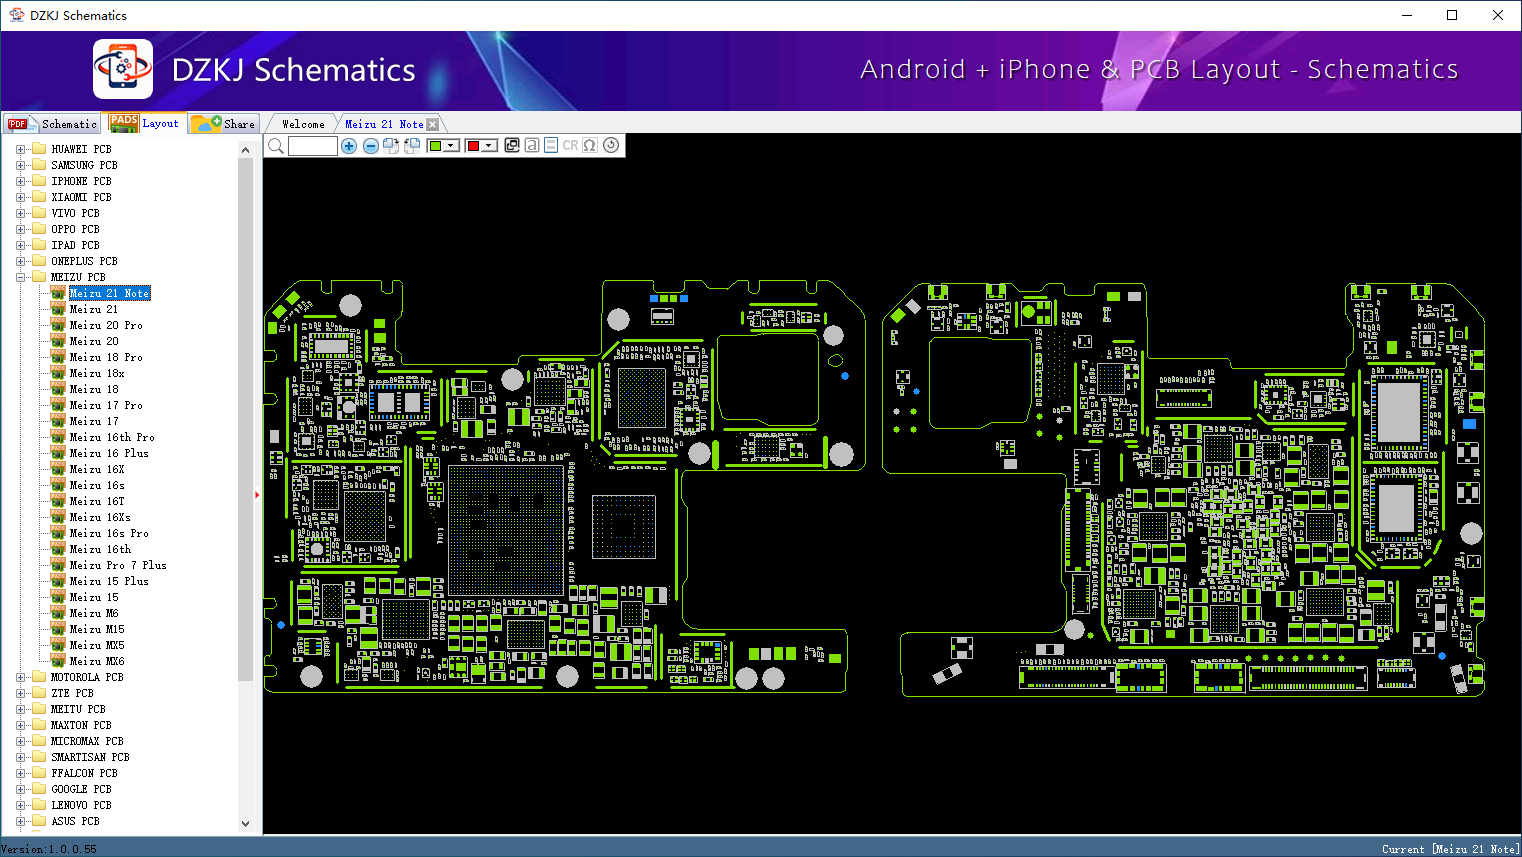Switch to the Welcome document tab
This screenshot has width=1522, height=857.
coord(303,124)
